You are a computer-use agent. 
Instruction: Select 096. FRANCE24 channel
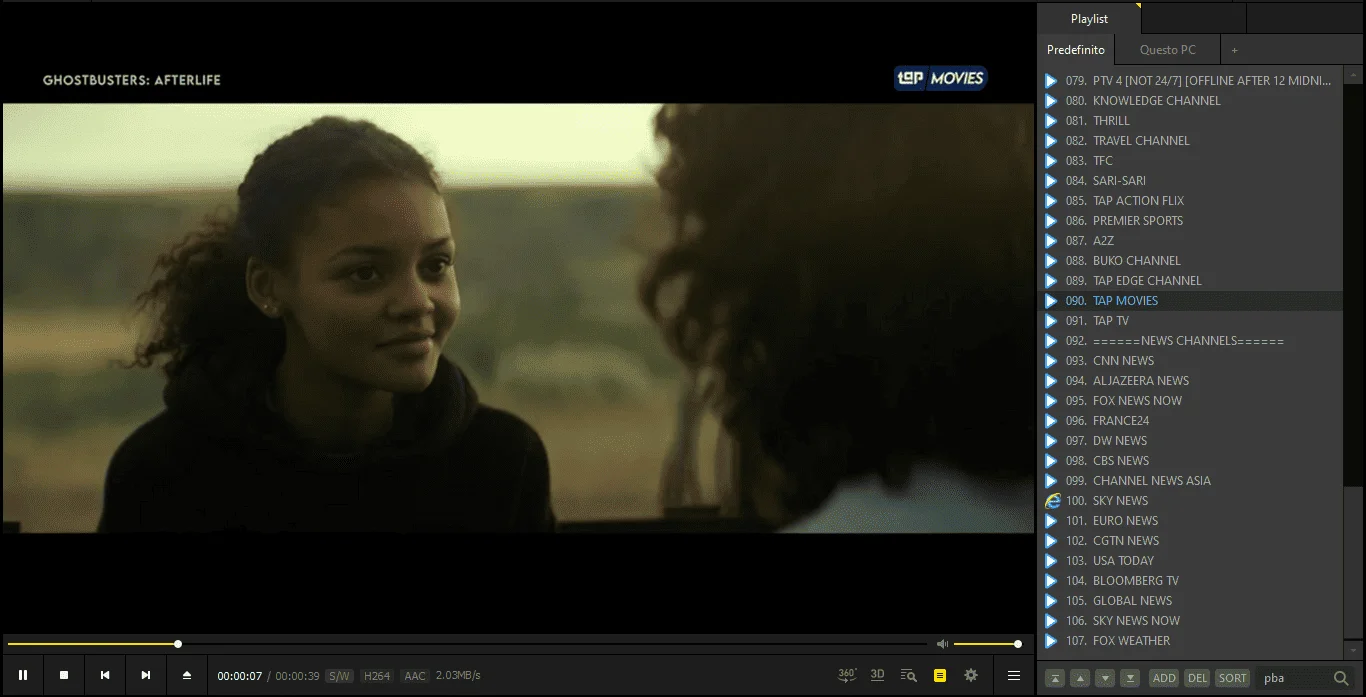1190,421
